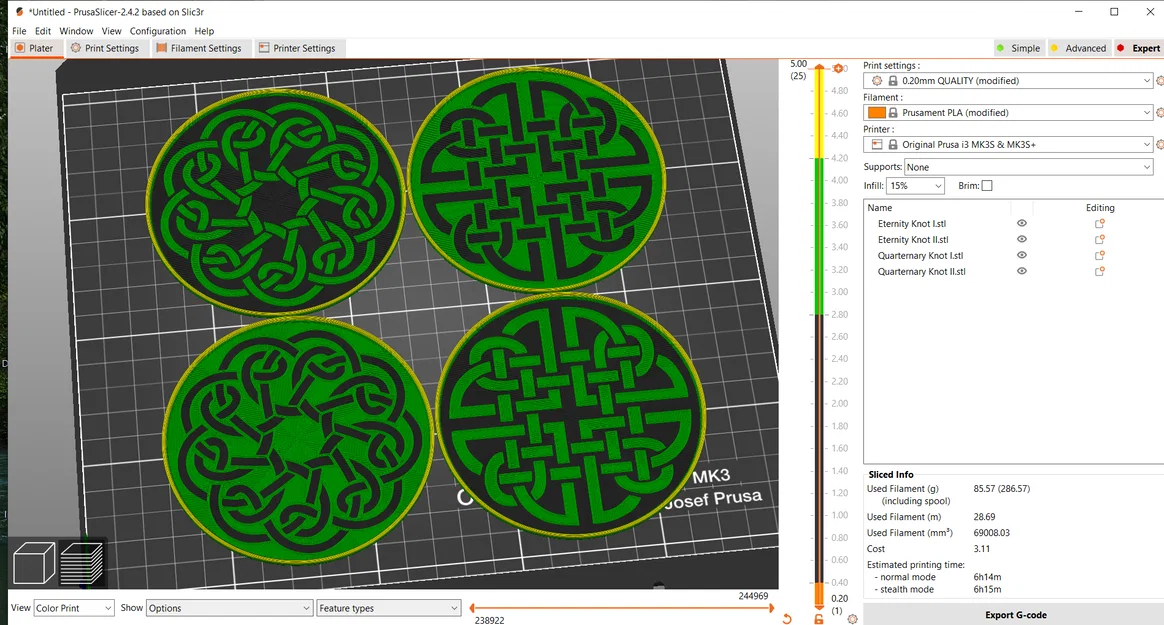The image size is (1164, 625).
Task: Open the Configuration menu
Action: (158, 31)
